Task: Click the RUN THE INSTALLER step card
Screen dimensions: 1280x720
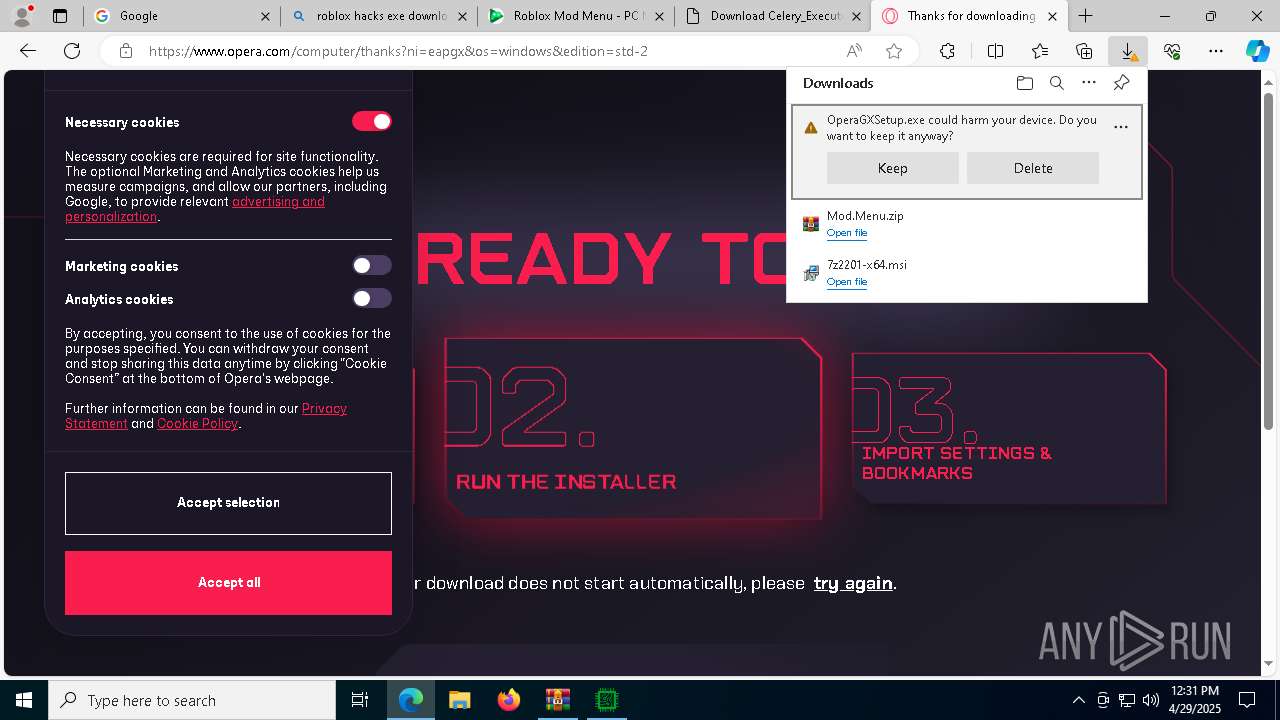Action: pyautogui.click(x=633, y=428)
